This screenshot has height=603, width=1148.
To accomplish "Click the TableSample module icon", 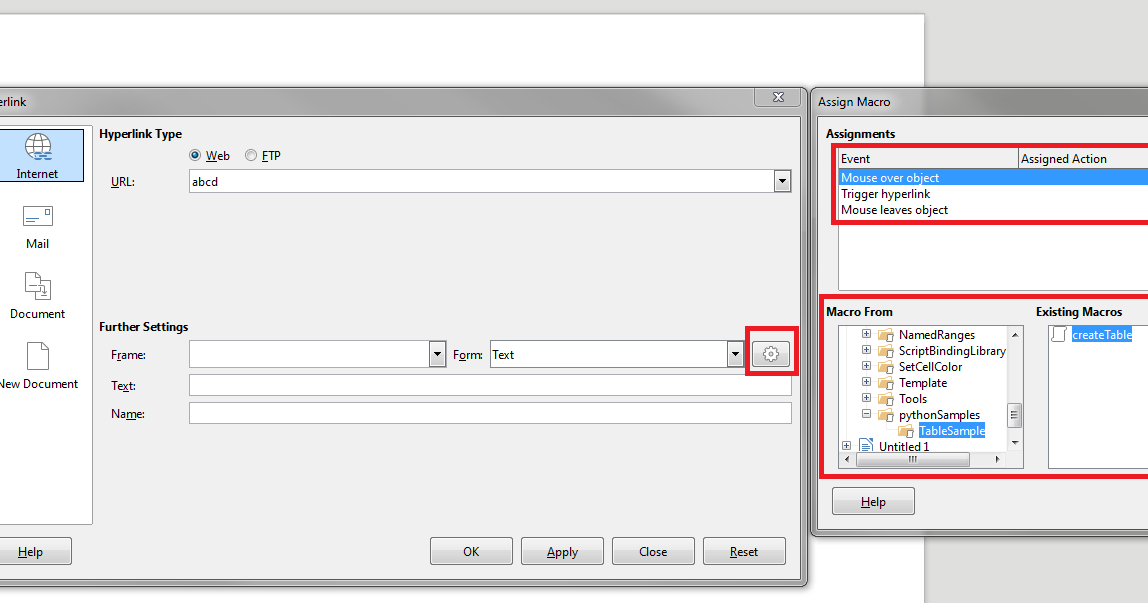I will click(906, 430).
